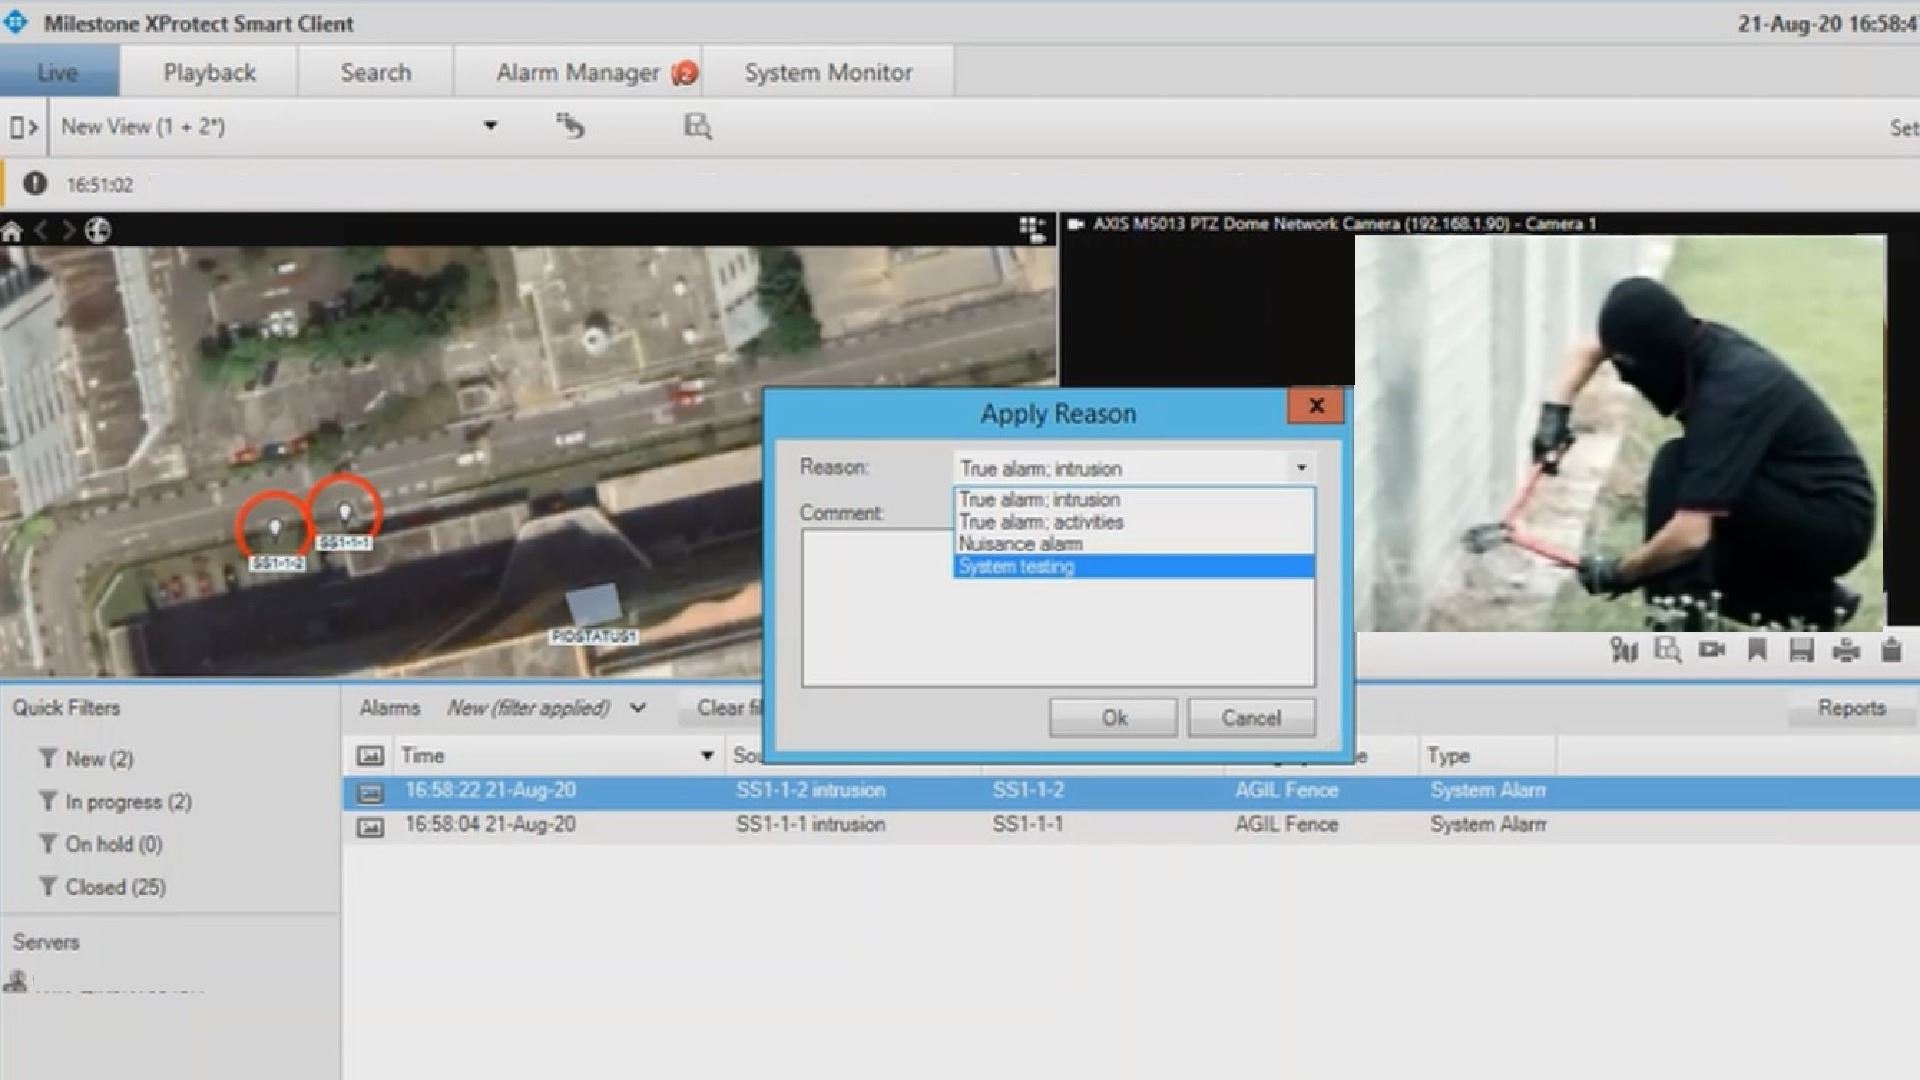
Task: Open the Reports button
Action: point(1851,708)
